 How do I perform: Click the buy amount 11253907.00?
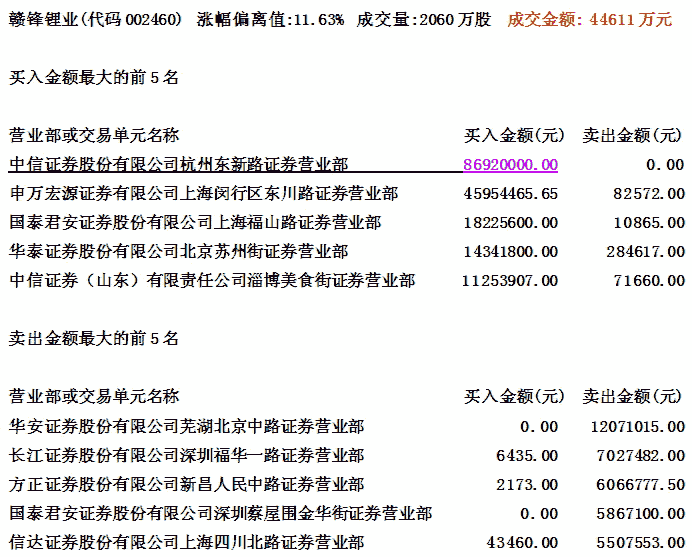(x=510, y=281)
